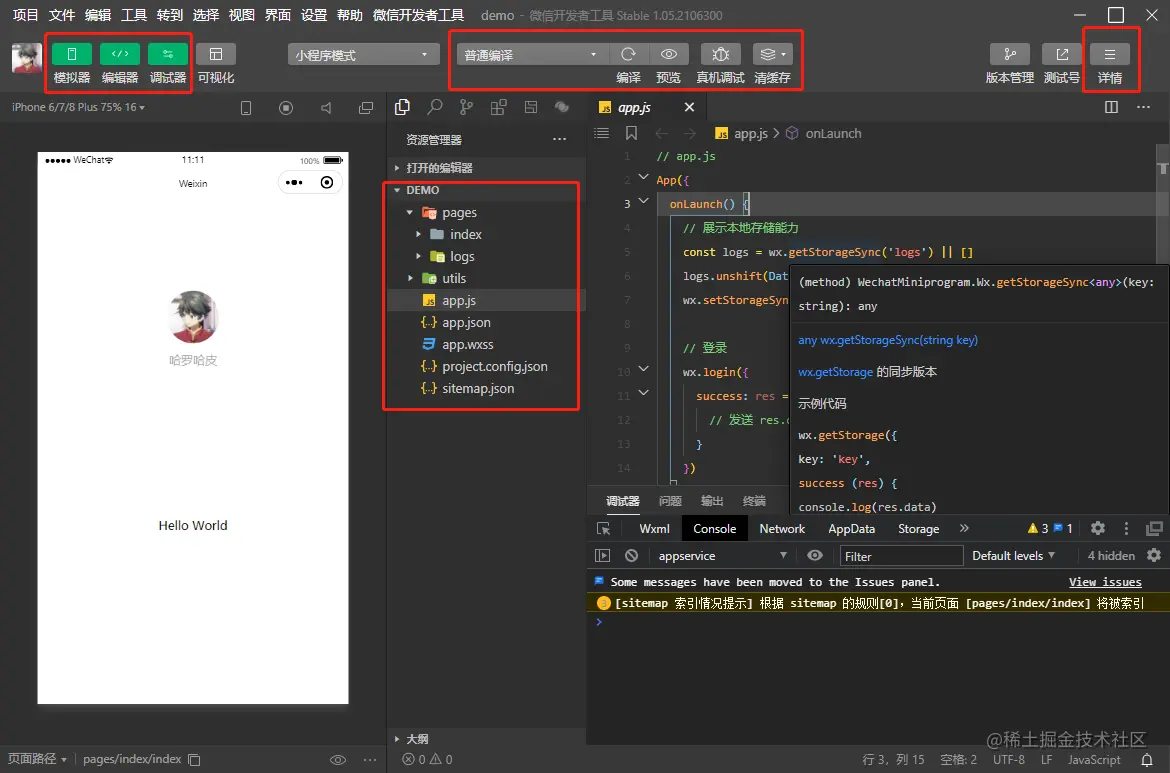Open the source control branch icon
The width and height of the screenshot is (1170, 773).
tap(466, 107)
